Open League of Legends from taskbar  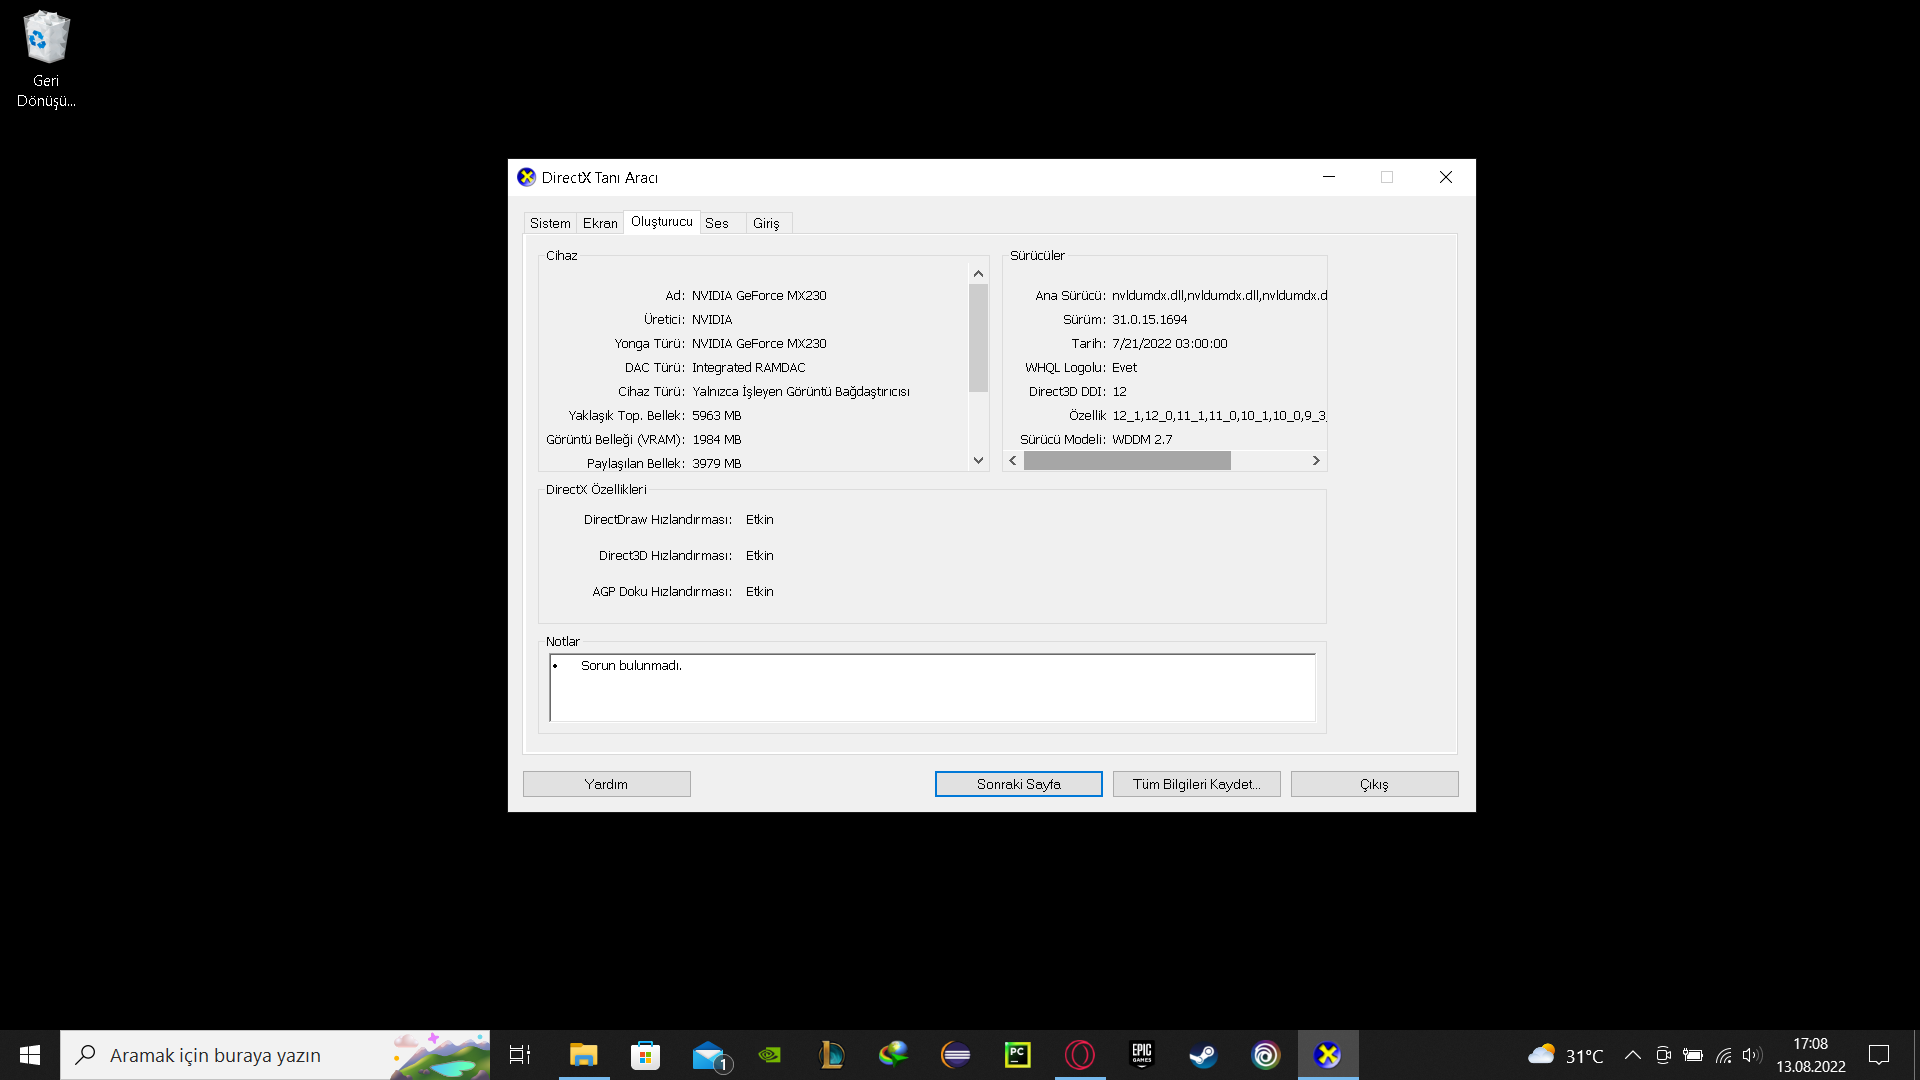(831, 1055)
